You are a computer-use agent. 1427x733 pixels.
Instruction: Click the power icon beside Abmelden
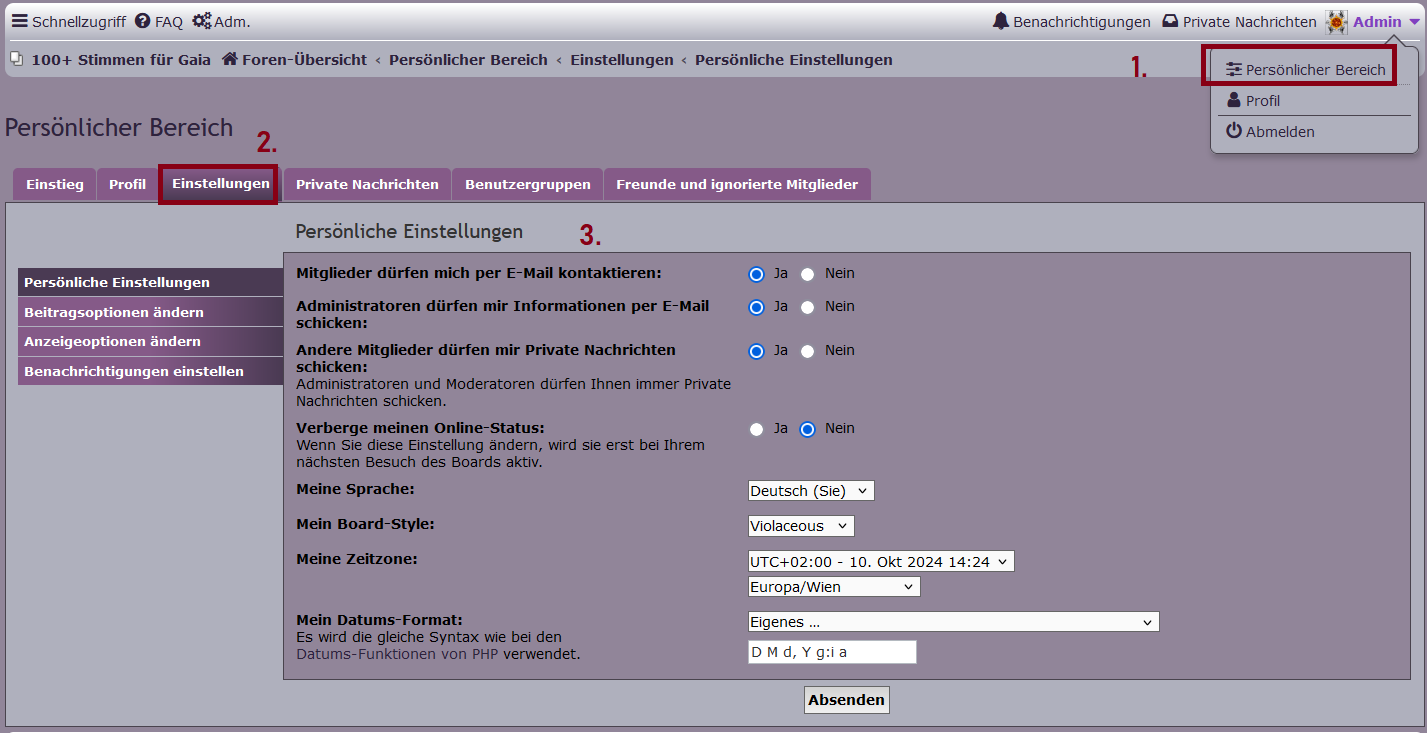[x=1234, y=131]
